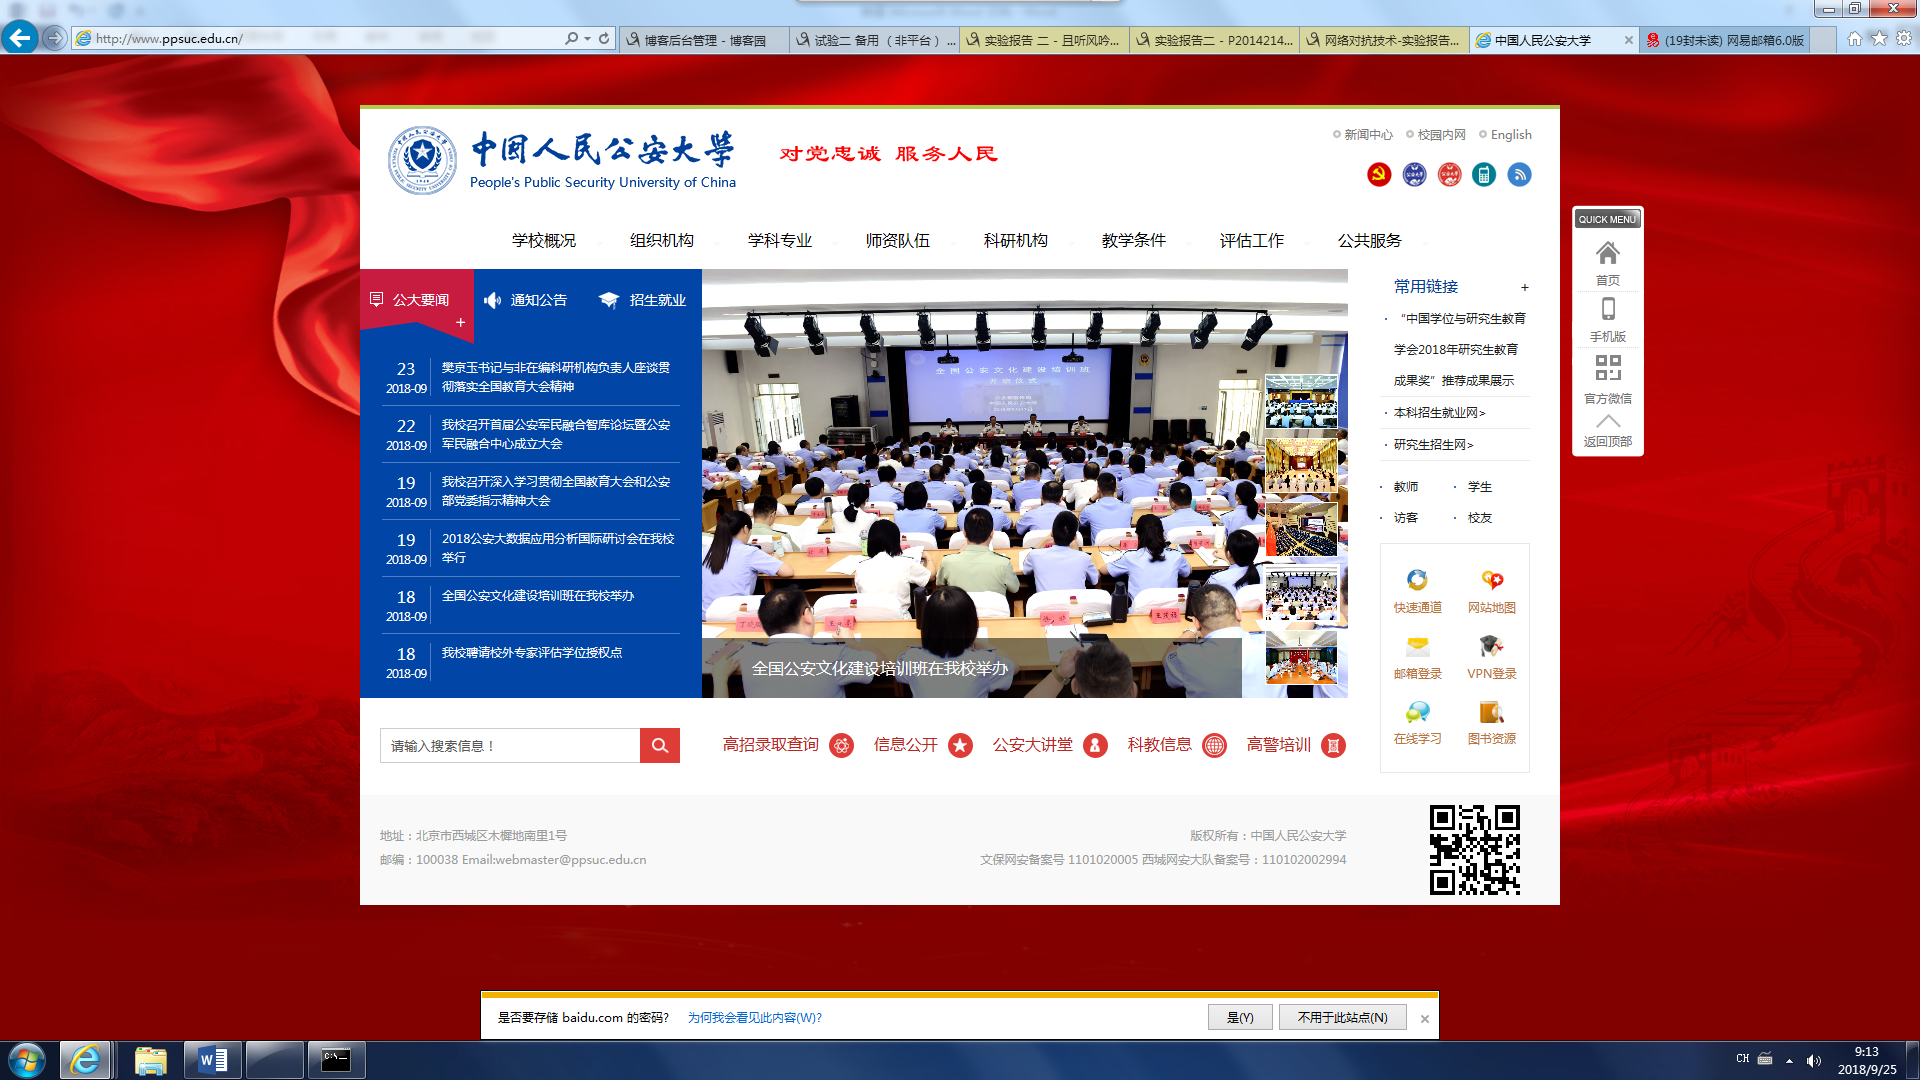Expand 常用链接 with the plus sign

1524,287
